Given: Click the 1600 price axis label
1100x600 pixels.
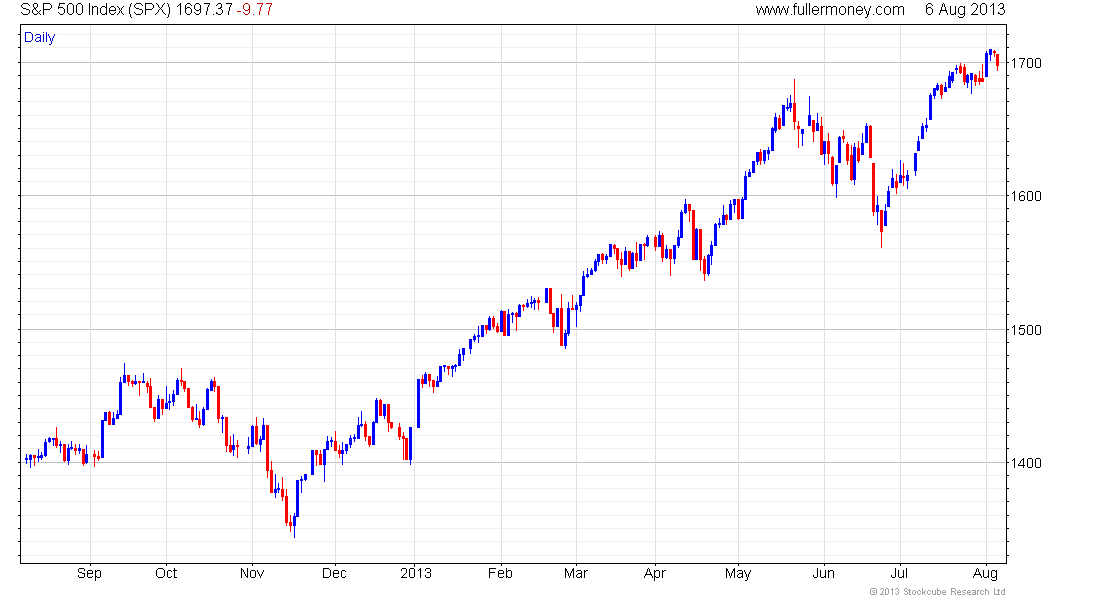Looking at the screenshot, I should coord(1026,196).
